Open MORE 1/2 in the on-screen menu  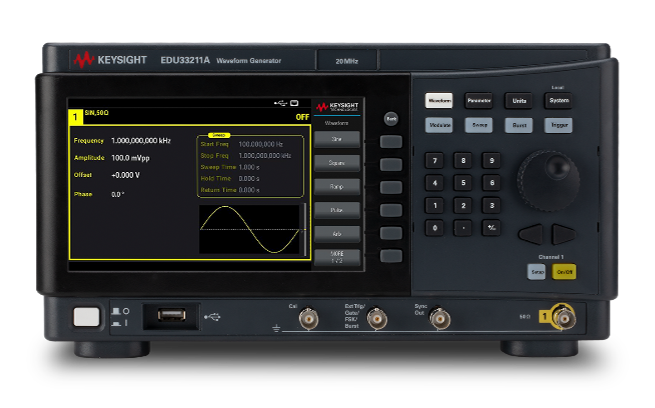click(x=337, y=257)
